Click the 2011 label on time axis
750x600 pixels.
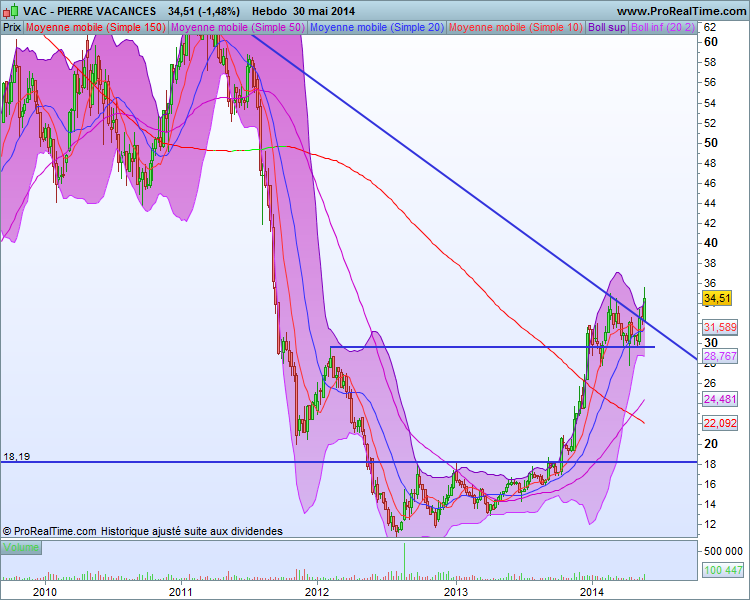point(181,592)
